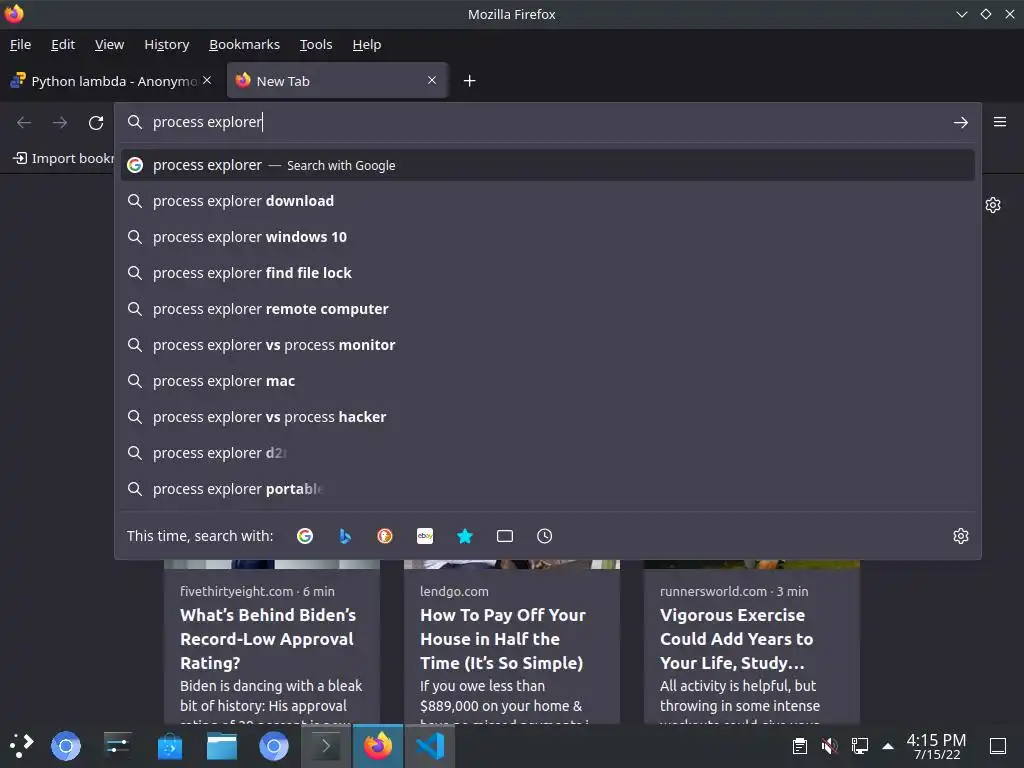Open search settings gear in the dropdown
Viewport: 1024px width, 768px height.
point(961,536)
